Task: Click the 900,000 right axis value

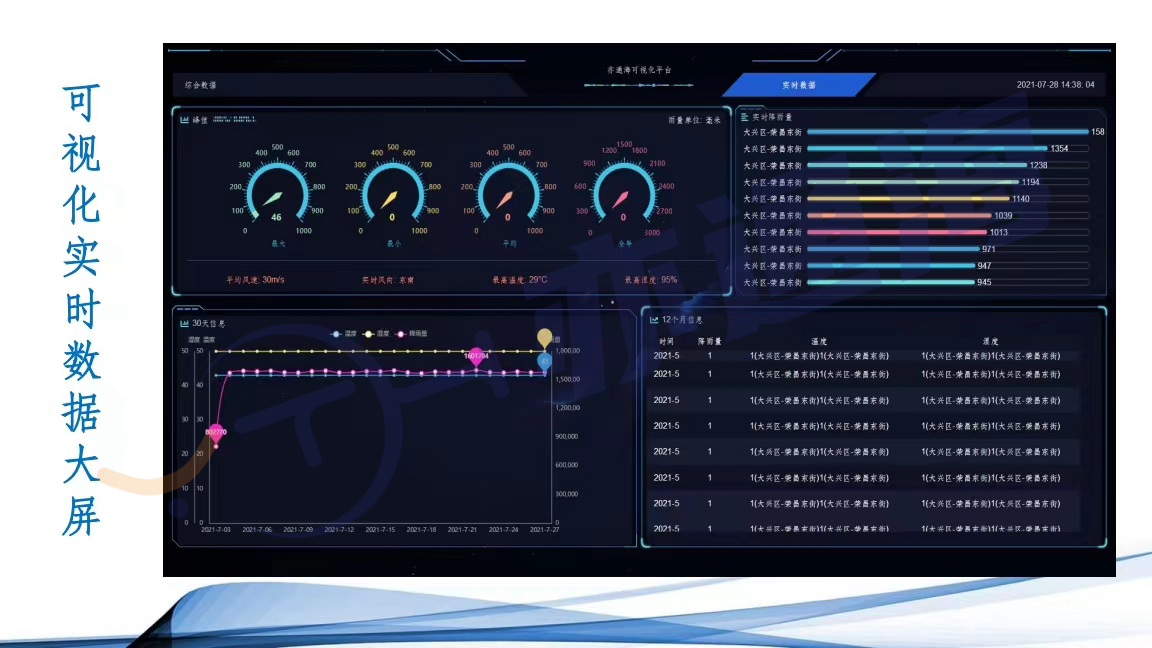Action: coord(566,436)
